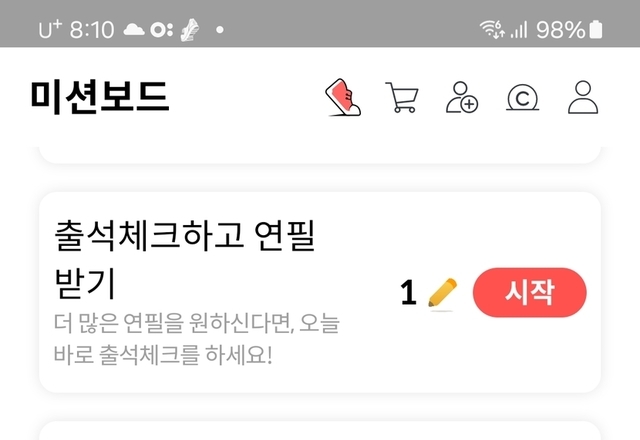Open the profile person icon
Image resolution: width=640 pixels, height=440 pixels.
pyautogui.click(x=583, y=97)
